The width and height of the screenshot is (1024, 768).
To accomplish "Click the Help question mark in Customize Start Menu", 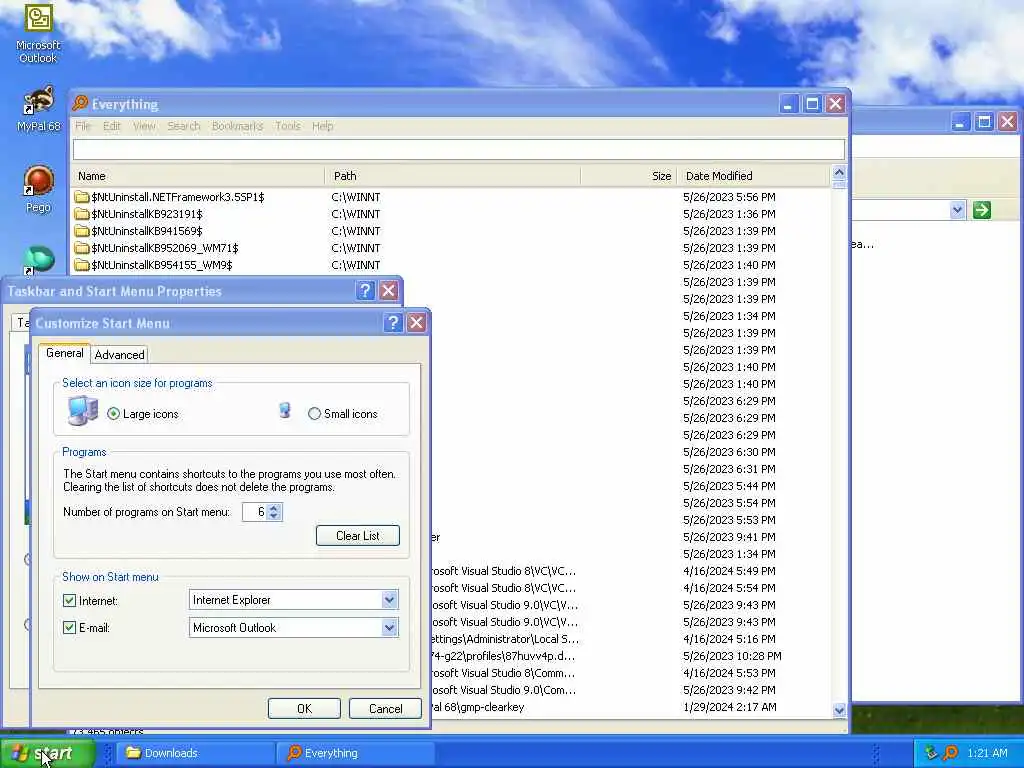I will pos(392,322).
